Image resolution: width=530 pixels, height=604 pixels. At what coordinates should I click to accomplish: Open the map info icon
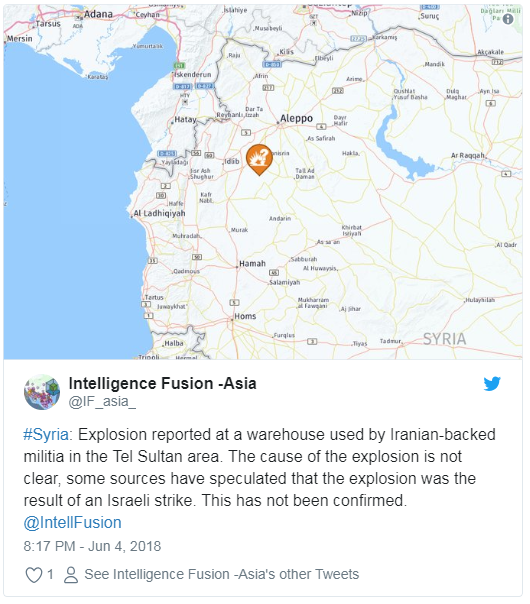point(508,19)
